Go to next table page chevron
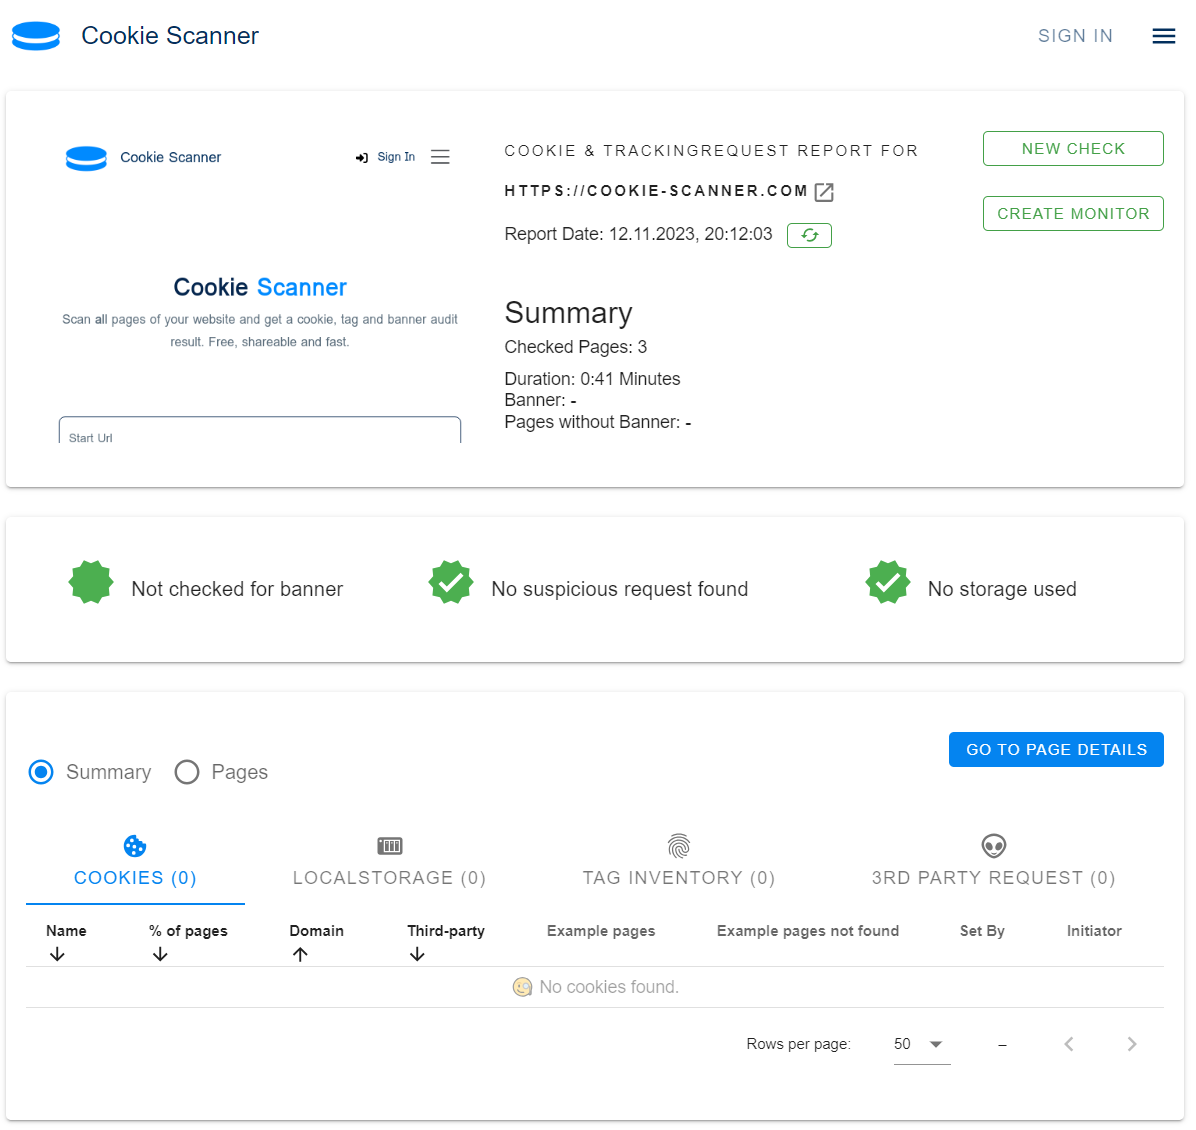This screenshot has height=1130, width=1196. click(x=1132, y=1044)
